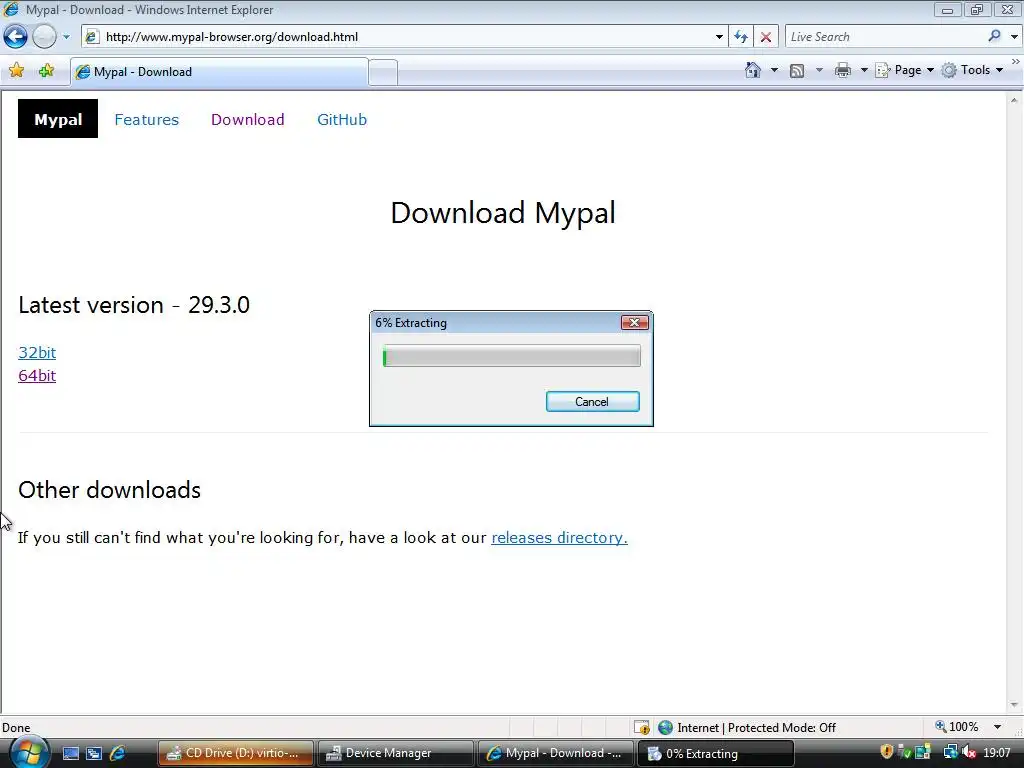Viewport: 1024px width, 768px height.
Task: Click the RSS Feeds icon
Action: [x=797, y=71]
